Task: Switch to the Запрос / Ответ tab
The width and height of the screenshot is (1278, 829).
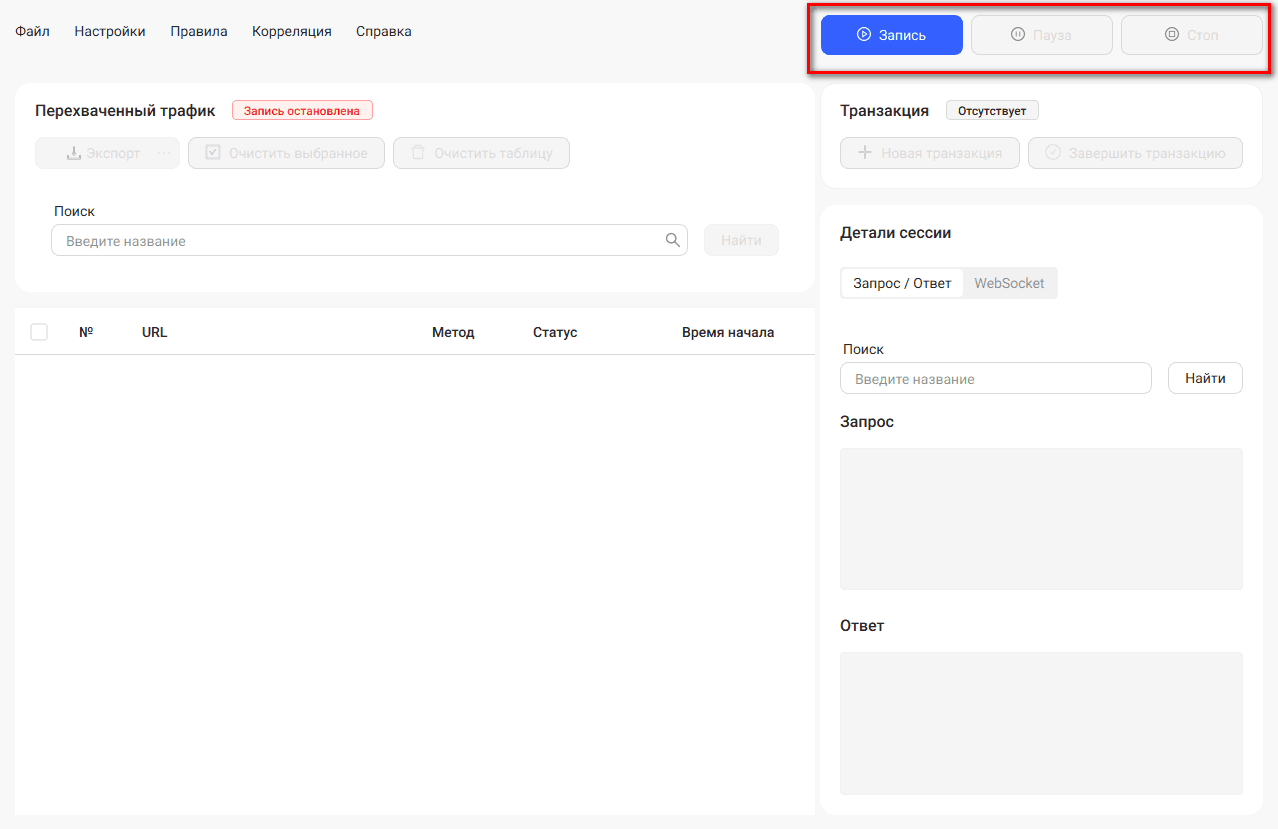Action: coord(902,283)
